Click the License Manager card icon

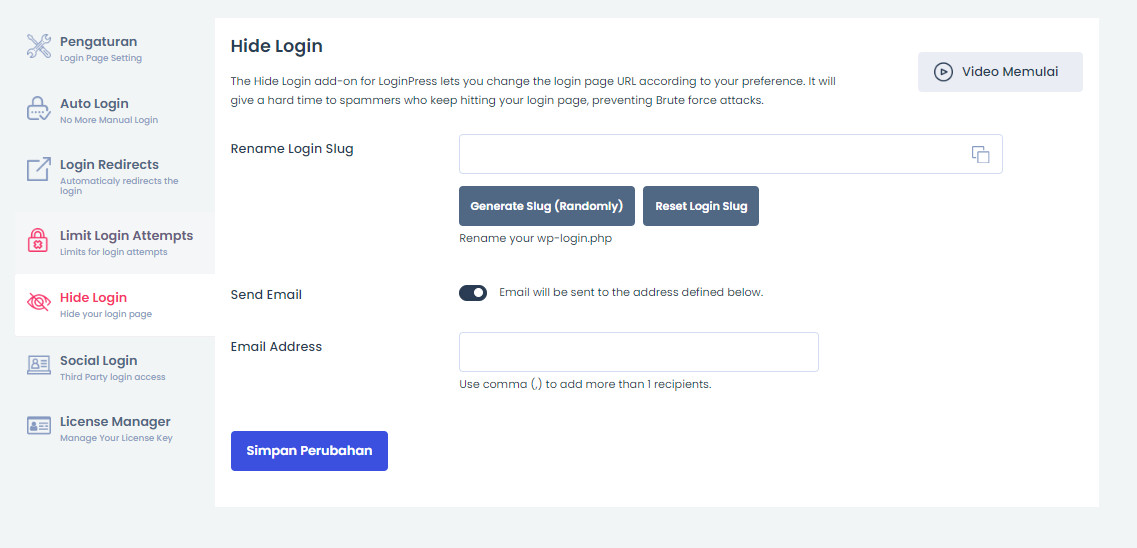(x=38, y=426)
